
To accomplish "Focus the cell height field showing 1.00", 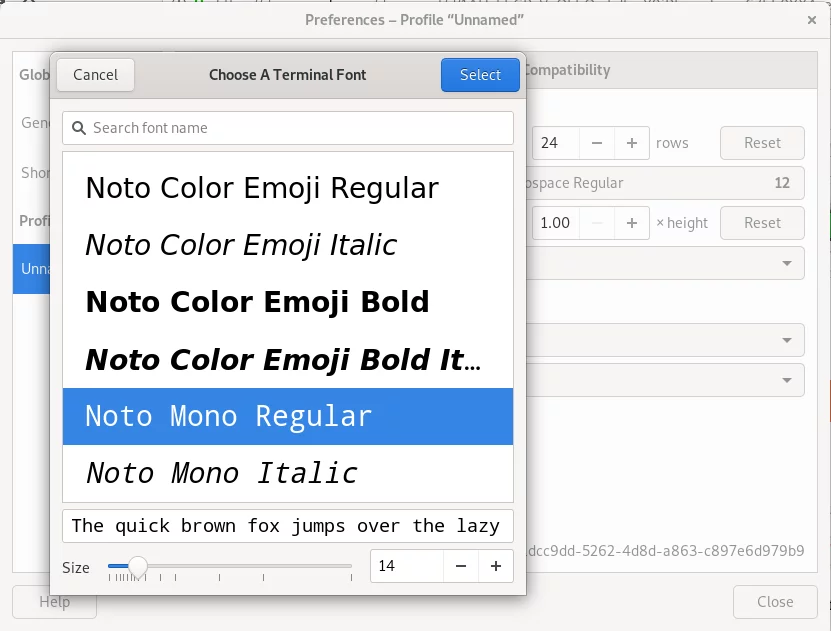I will pyautogui.click(x=556, y=223).
